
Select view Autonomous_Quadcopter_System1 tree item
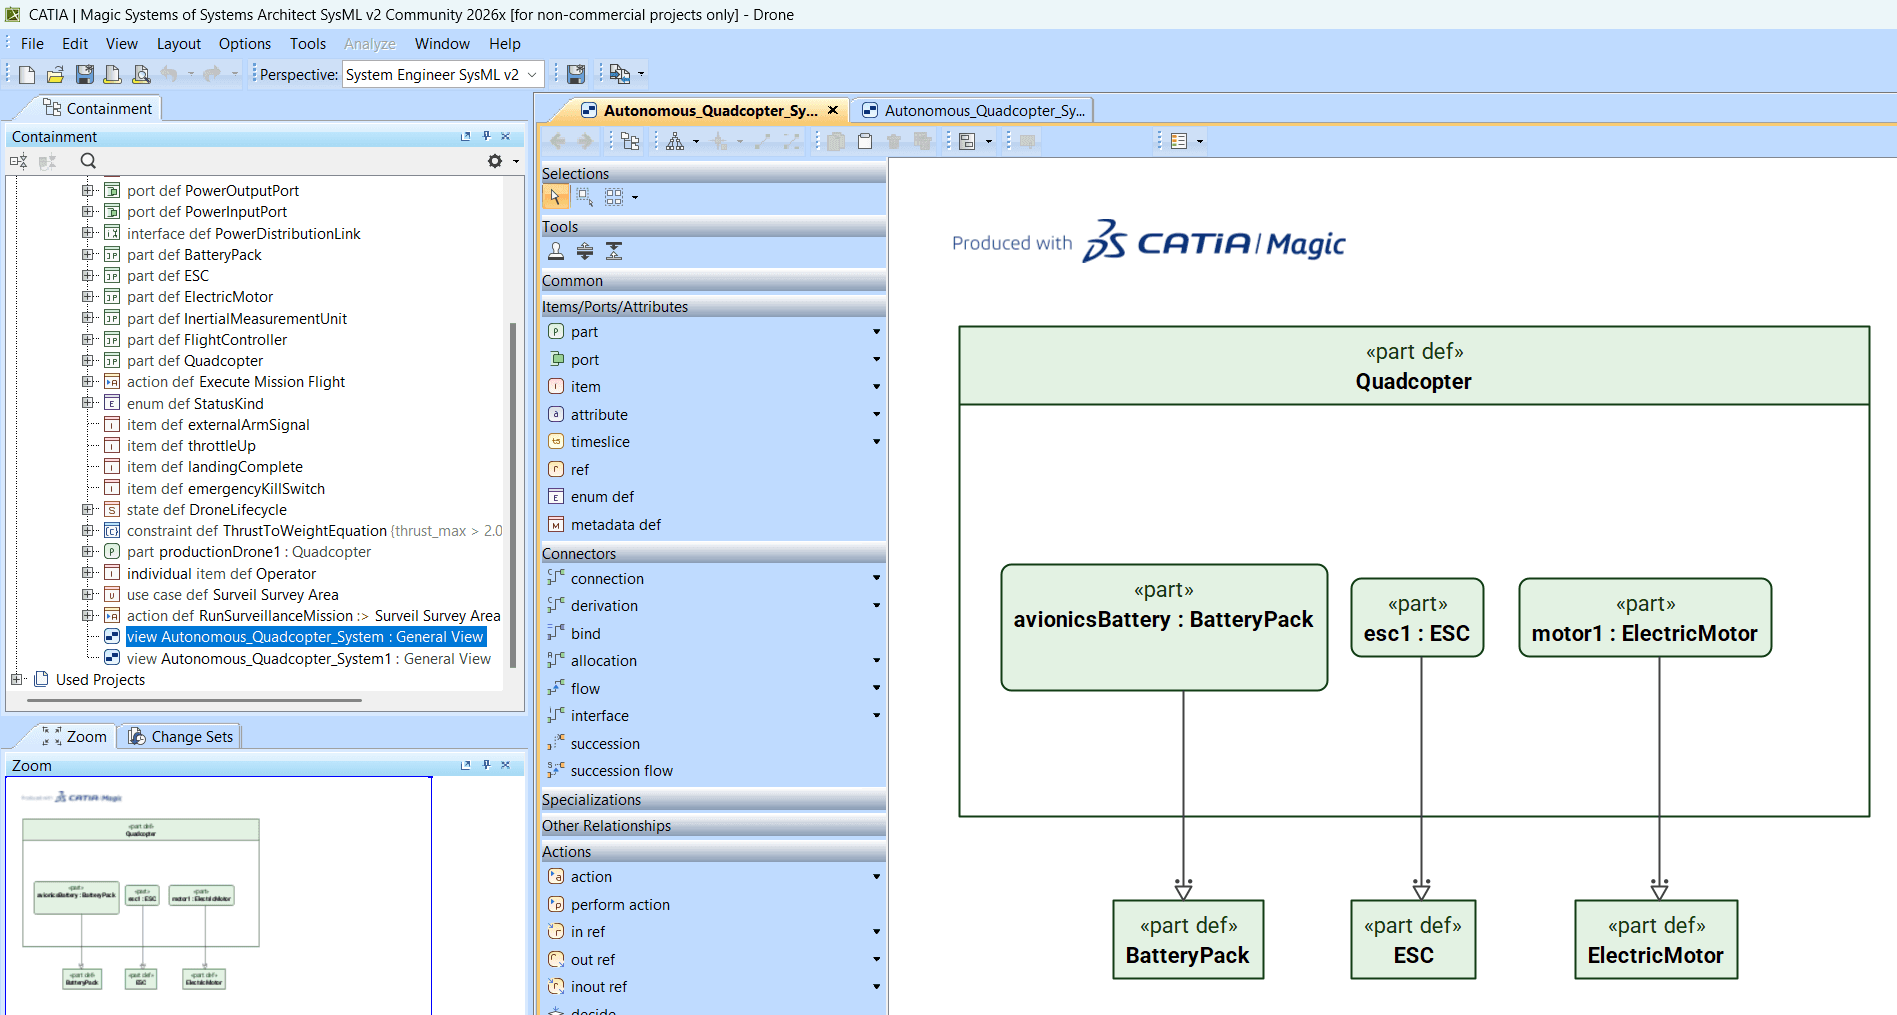click(309, 659)
